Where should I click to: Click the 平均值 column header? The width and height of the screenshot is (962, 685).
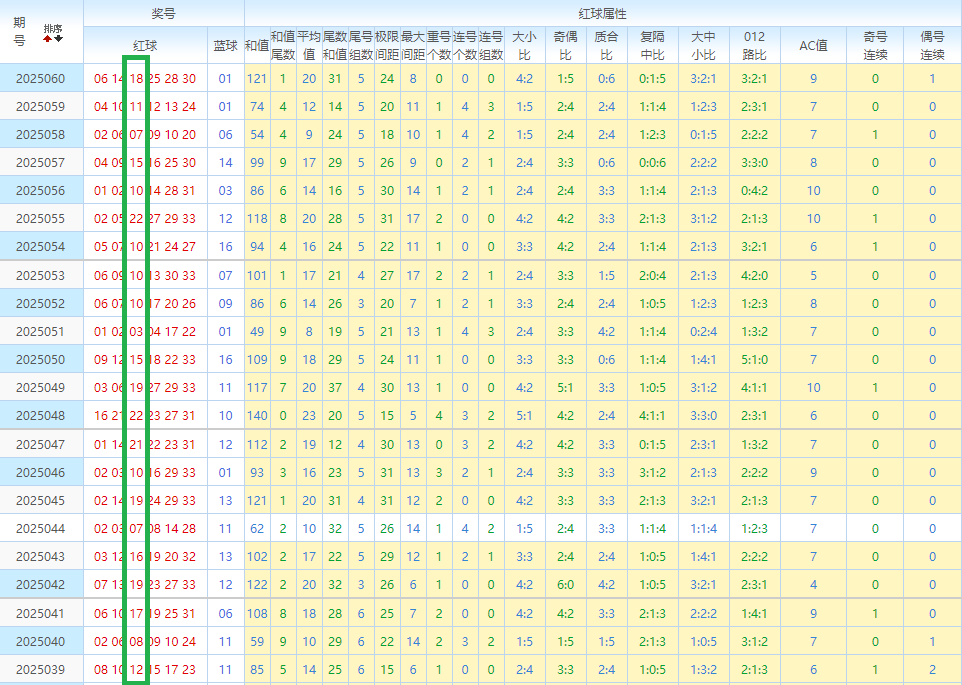(309, 45)
